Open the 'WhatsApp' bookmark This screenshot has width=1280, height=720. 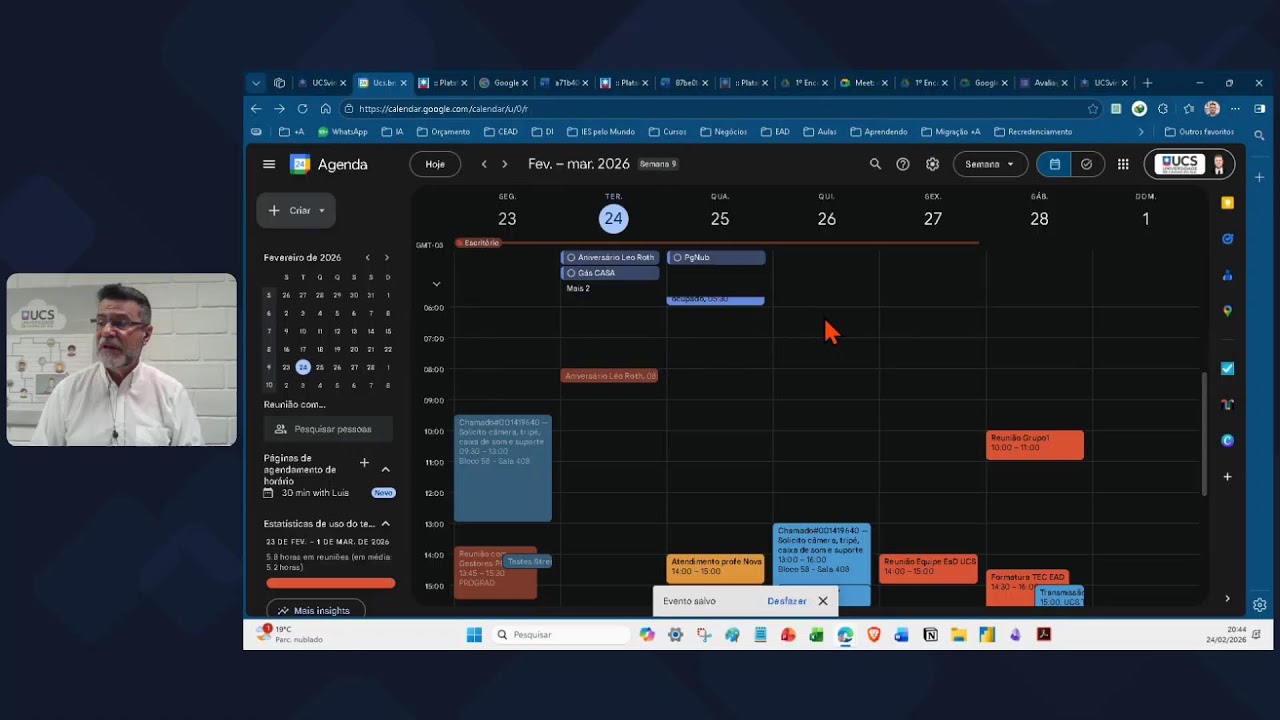coord(343,132)
